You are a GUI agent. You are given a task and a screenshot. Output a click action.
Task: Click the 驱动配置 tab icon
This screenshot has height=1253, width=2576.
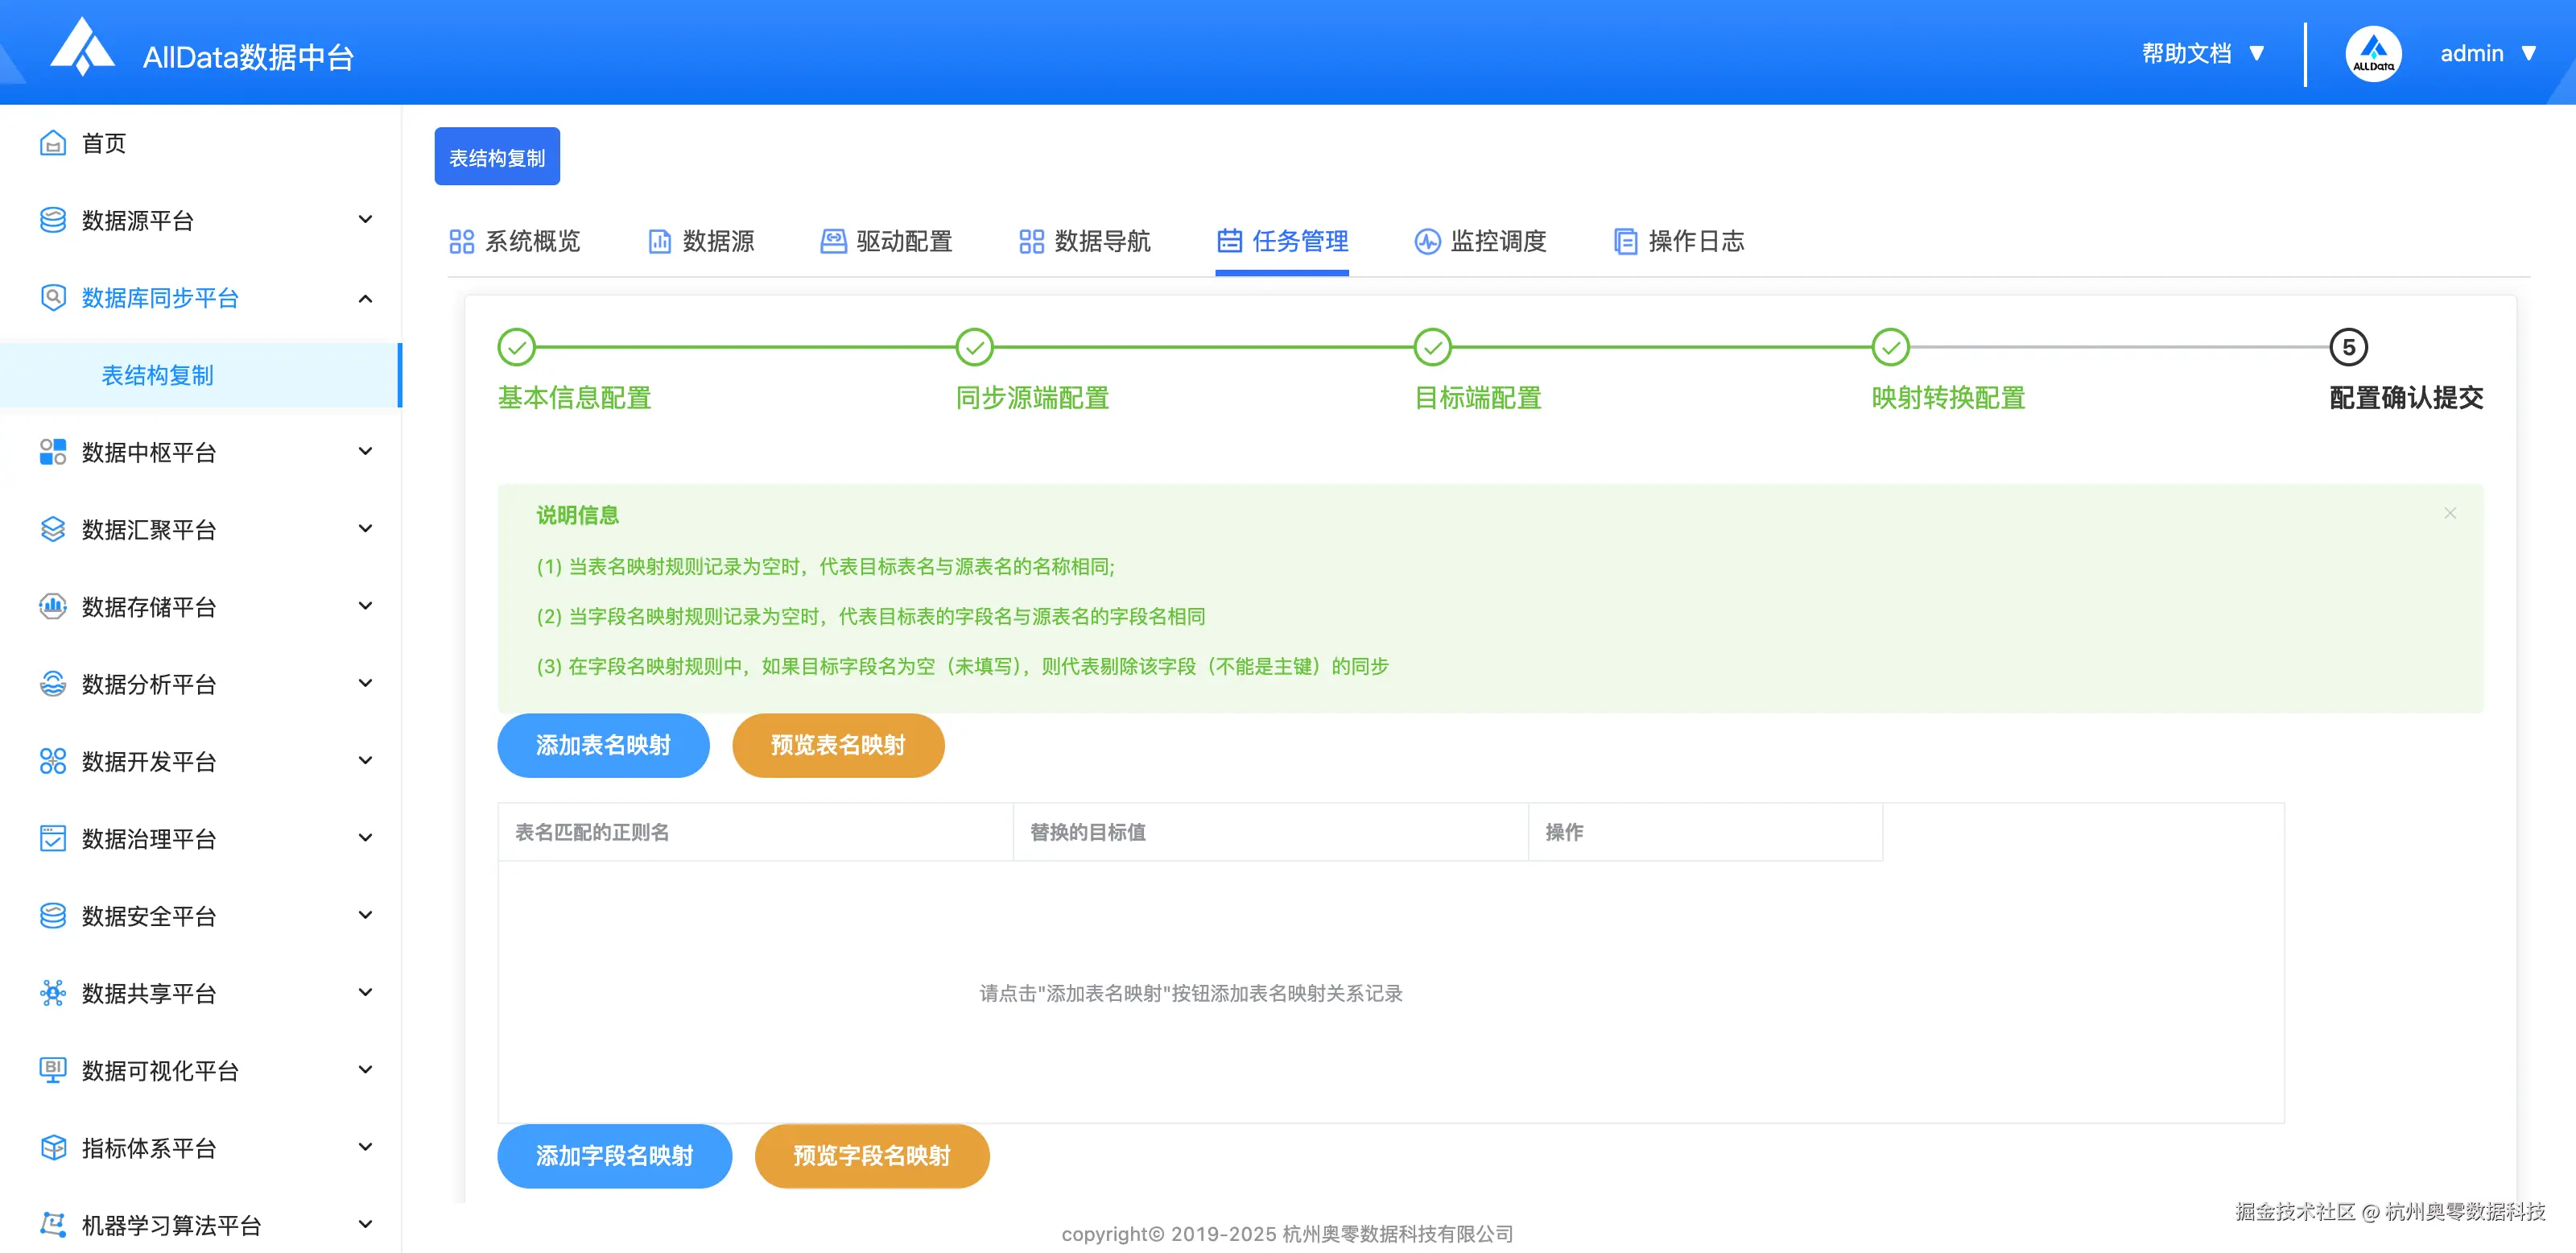pos(833,241)
